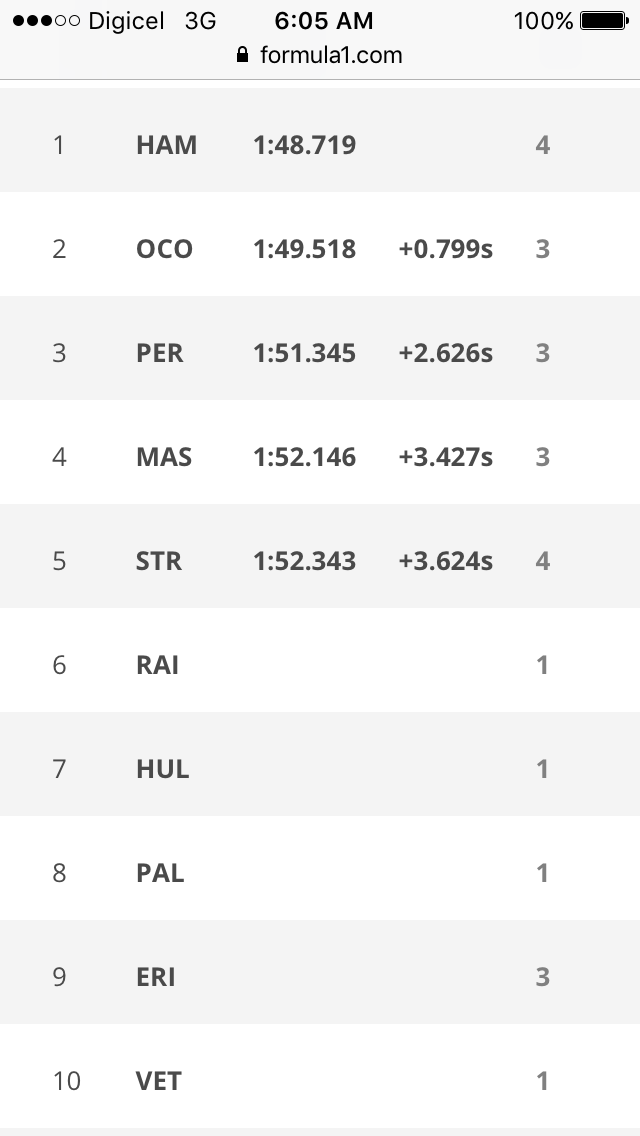640x1136 pixels.
Task: Tap PER driver abbreviation
Action: tap(160, 353)
